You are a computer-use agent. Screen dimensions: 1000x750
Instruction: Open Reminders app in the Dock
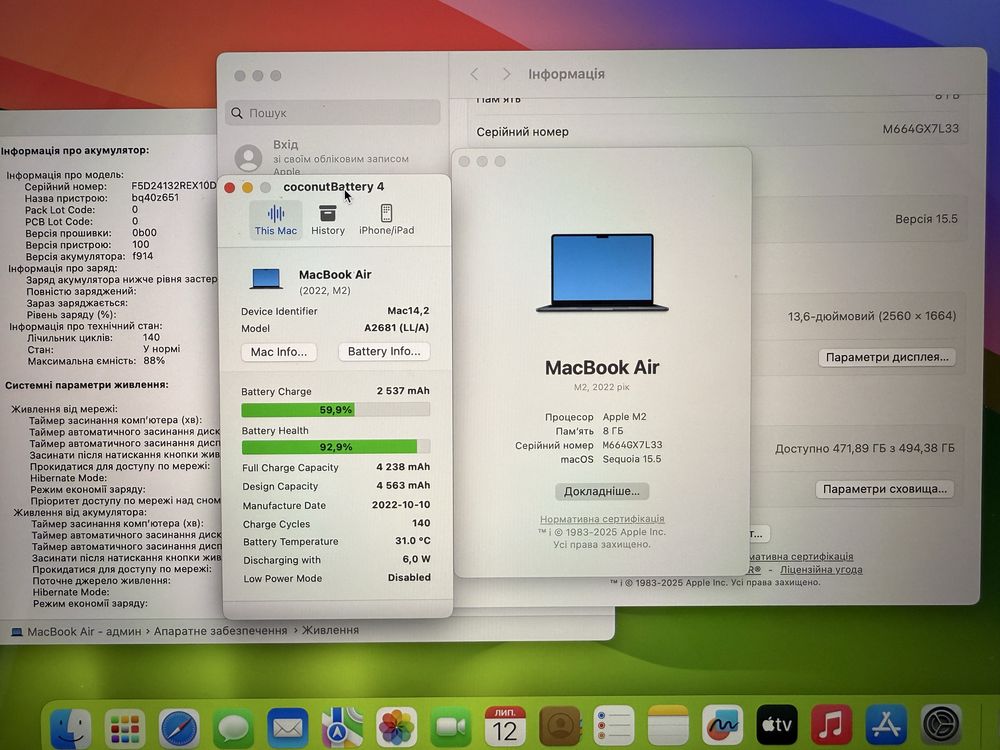[614, 726]
